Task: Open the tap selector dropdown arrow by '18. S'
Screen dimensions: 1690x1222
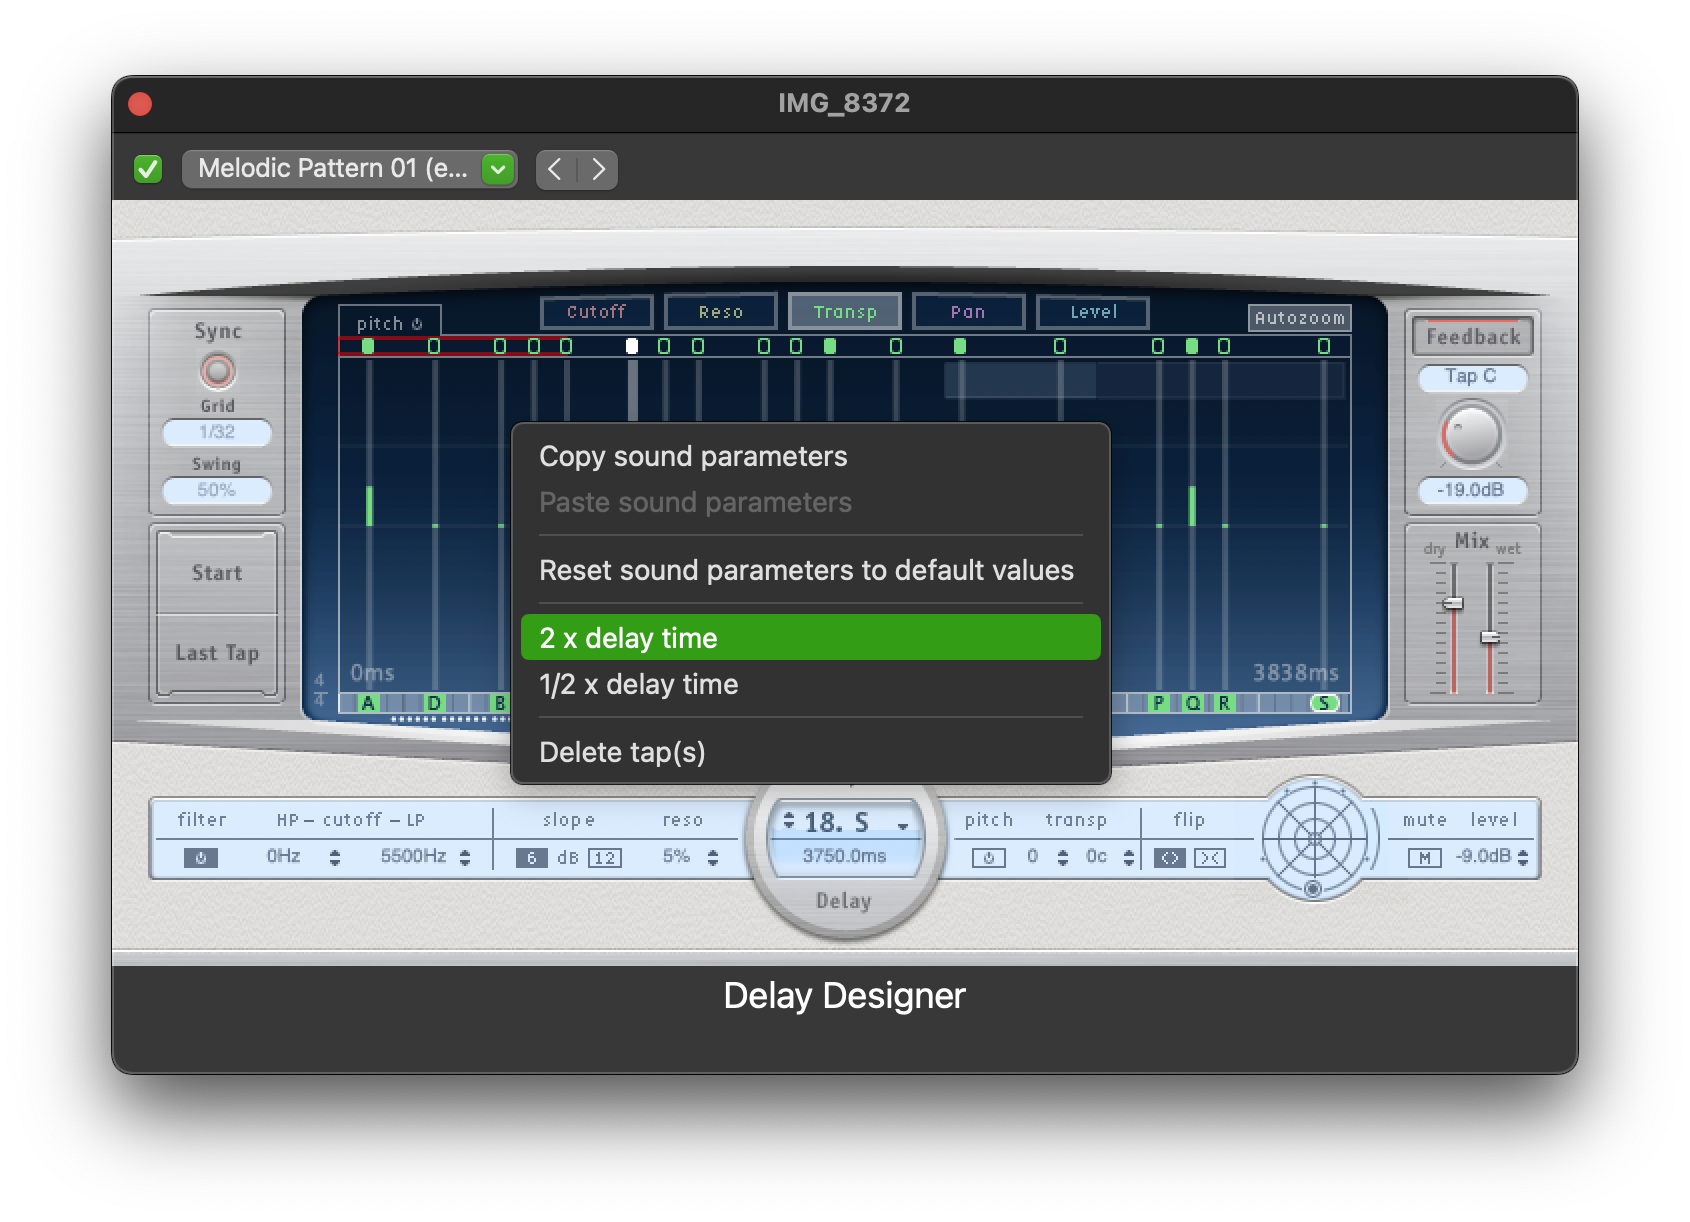Action: coord(903,825)
